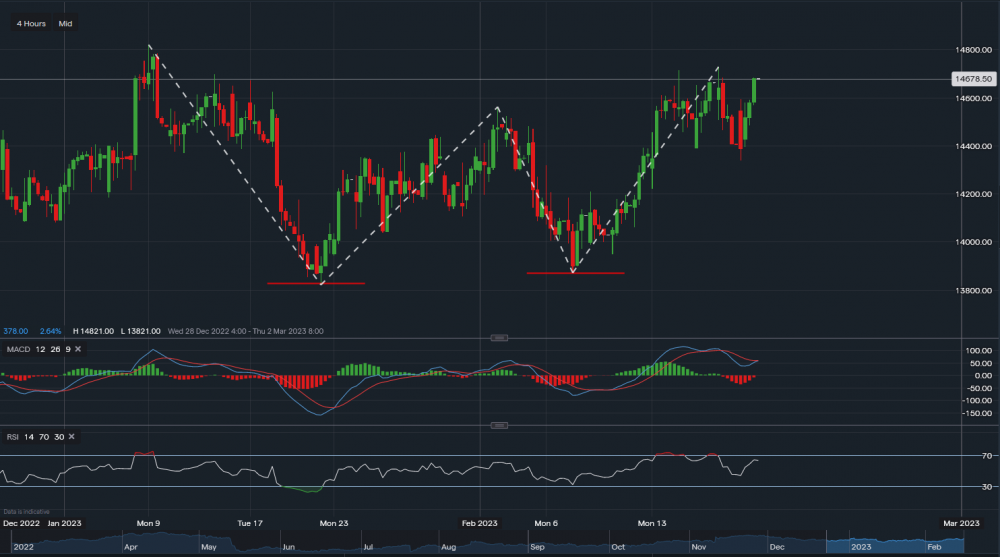Image resolution: width=1000 pixels, height=557 pixels.
Task: Close the MACD indicator with its X
Action: (78, 348)
